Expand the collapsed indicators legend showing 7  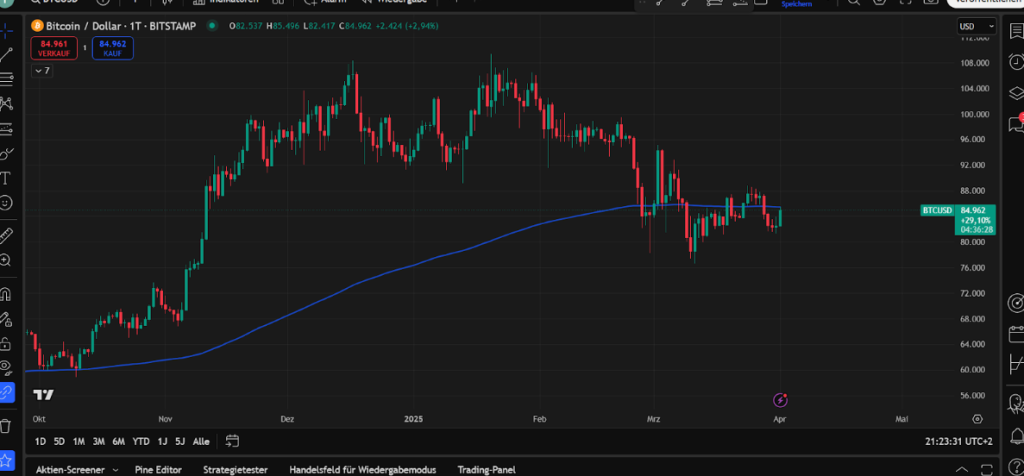pos(42,71)
